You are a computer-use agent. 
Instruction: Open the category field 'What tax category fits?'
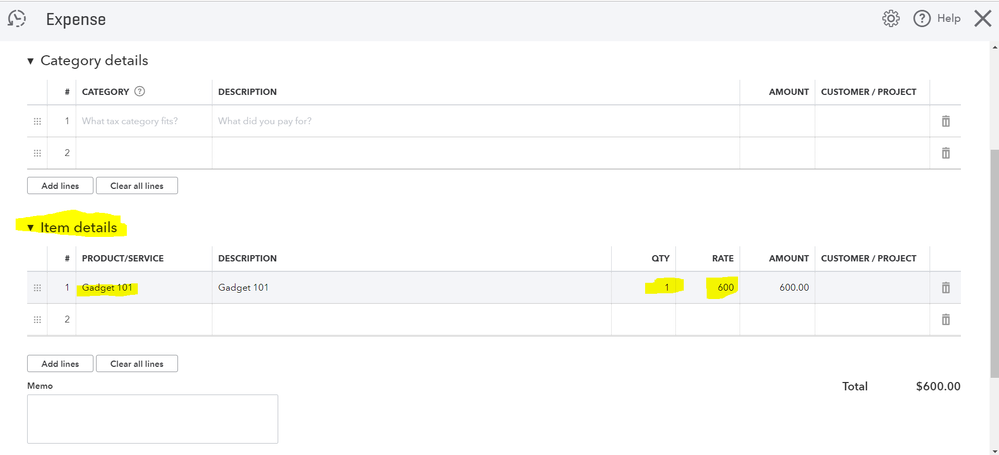144,121
